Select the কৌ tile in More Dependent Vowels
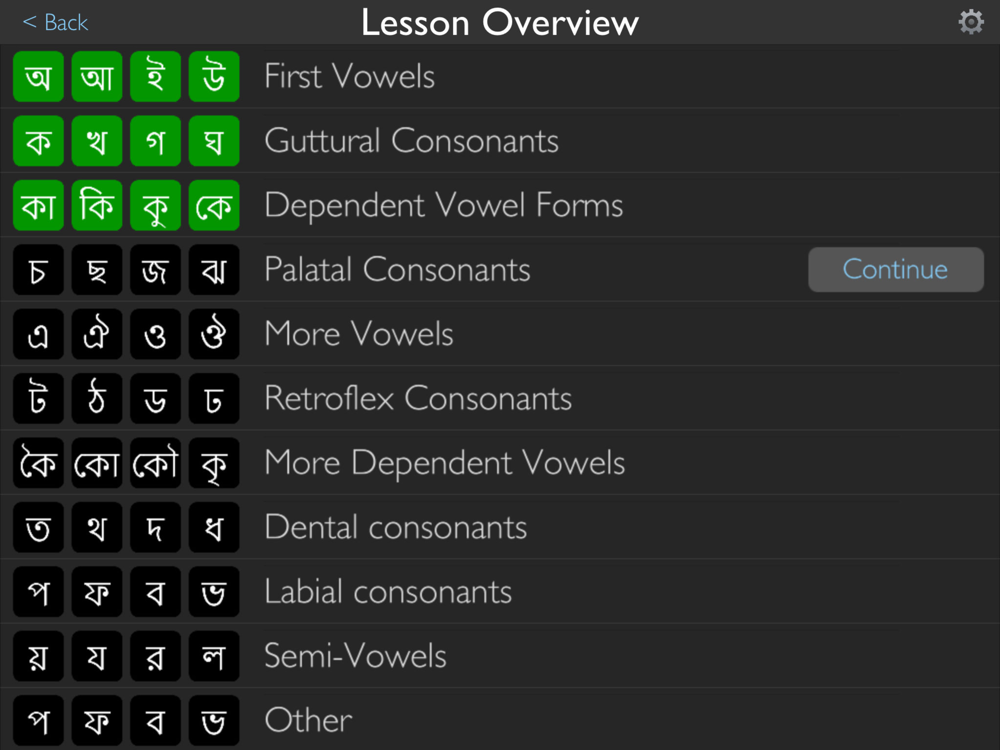This screenshot has height=750, width=1000. point(156,463)
